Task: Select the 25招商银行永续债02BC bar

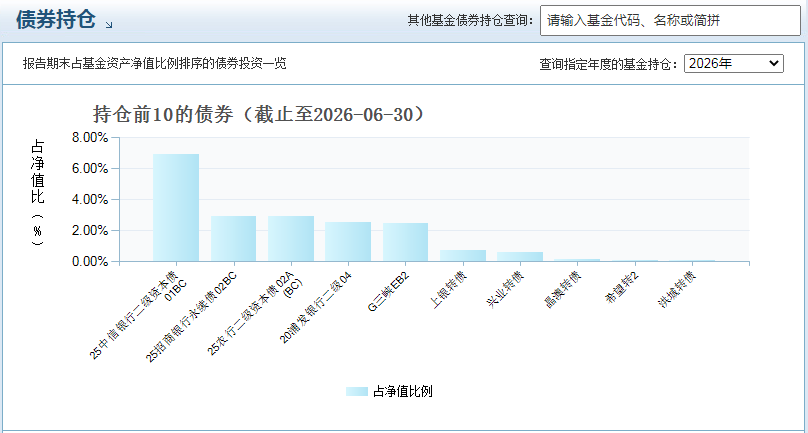Action: click(x=233, y=239)
